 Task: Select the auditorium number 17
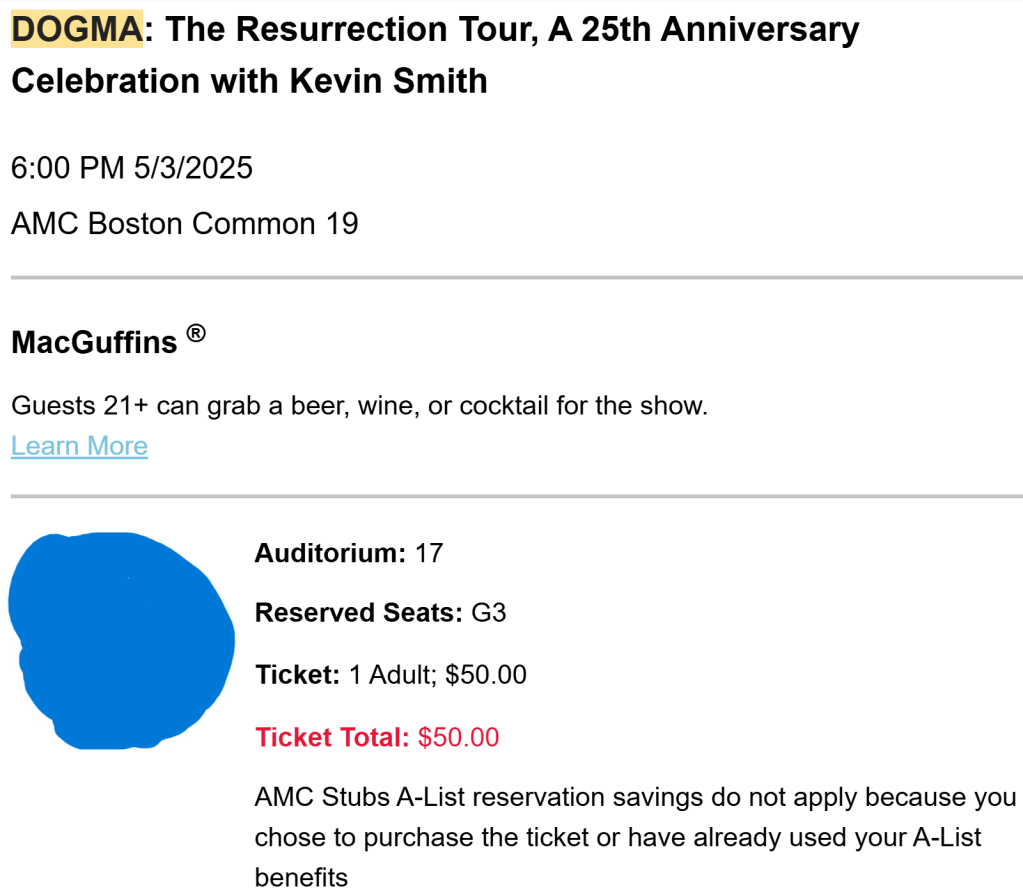428,552
